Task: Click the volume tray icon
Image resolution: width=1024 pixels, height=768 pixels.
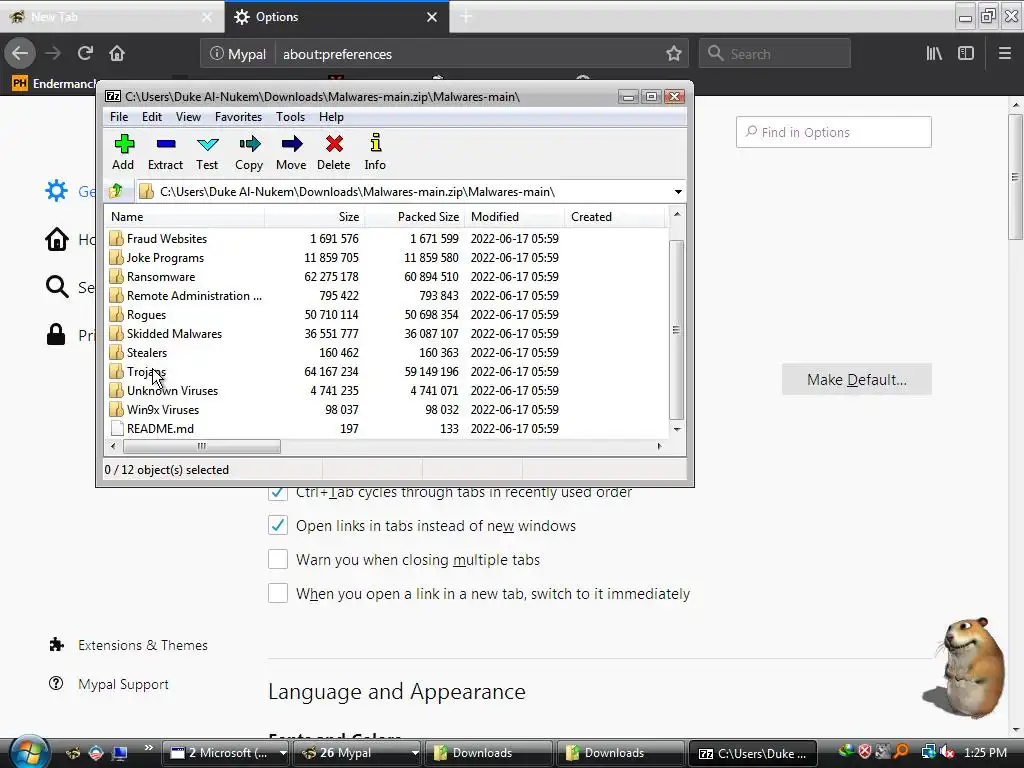Action: pos(947,752)
